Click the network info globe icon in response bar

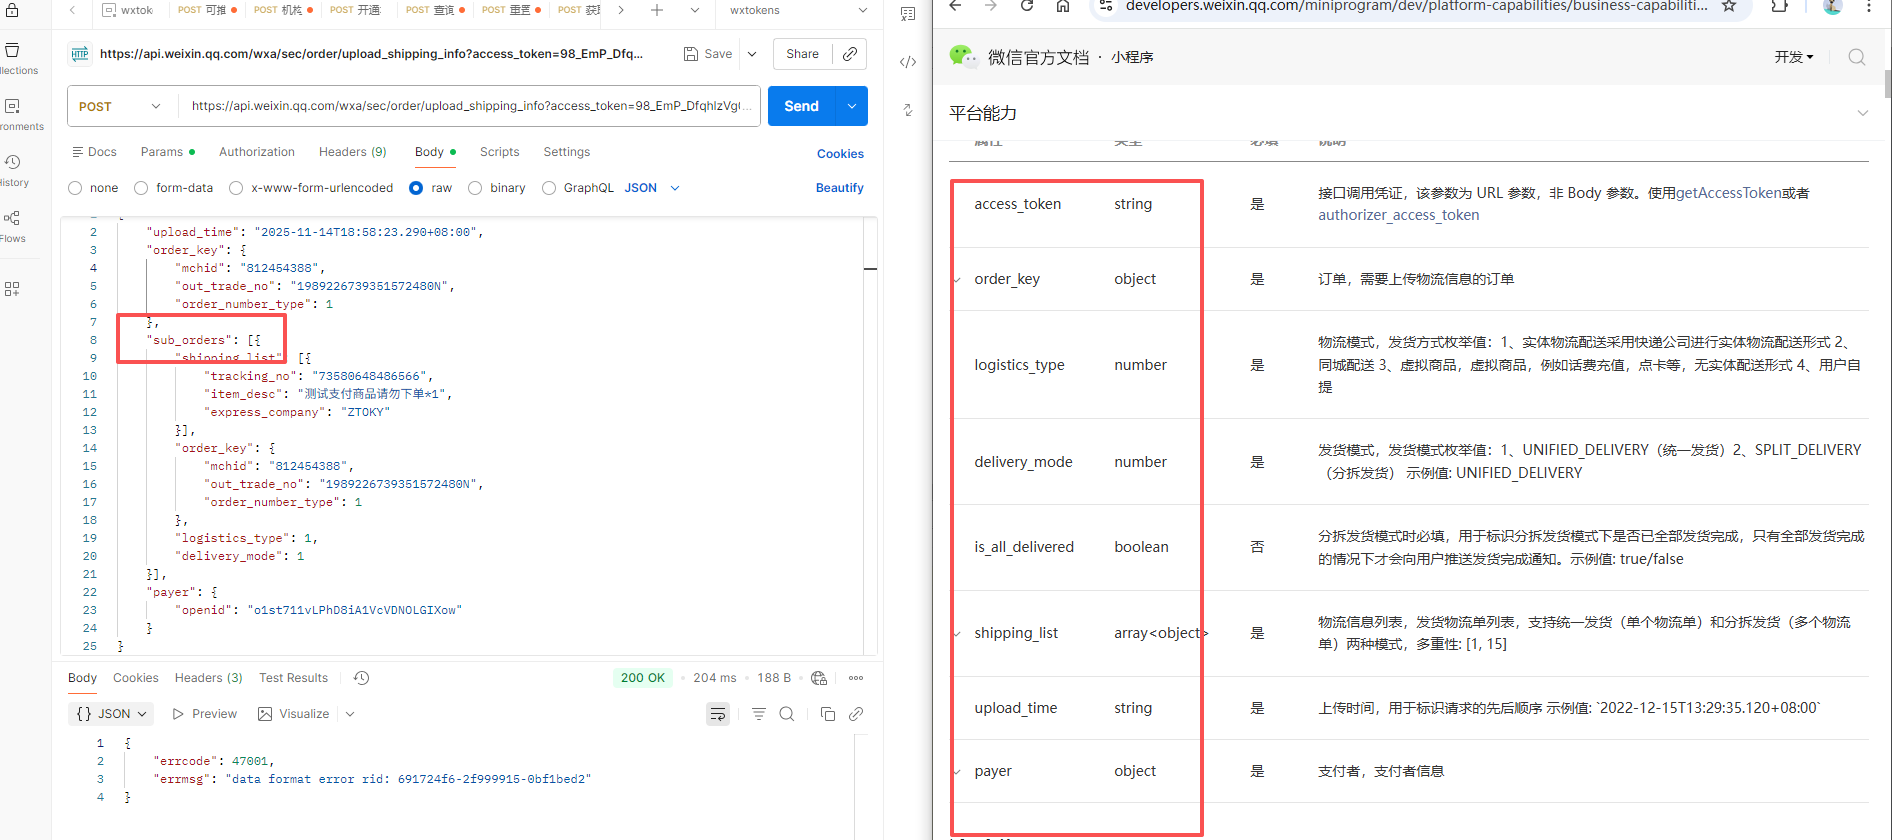pyautogui.click(x=819, y=678)
